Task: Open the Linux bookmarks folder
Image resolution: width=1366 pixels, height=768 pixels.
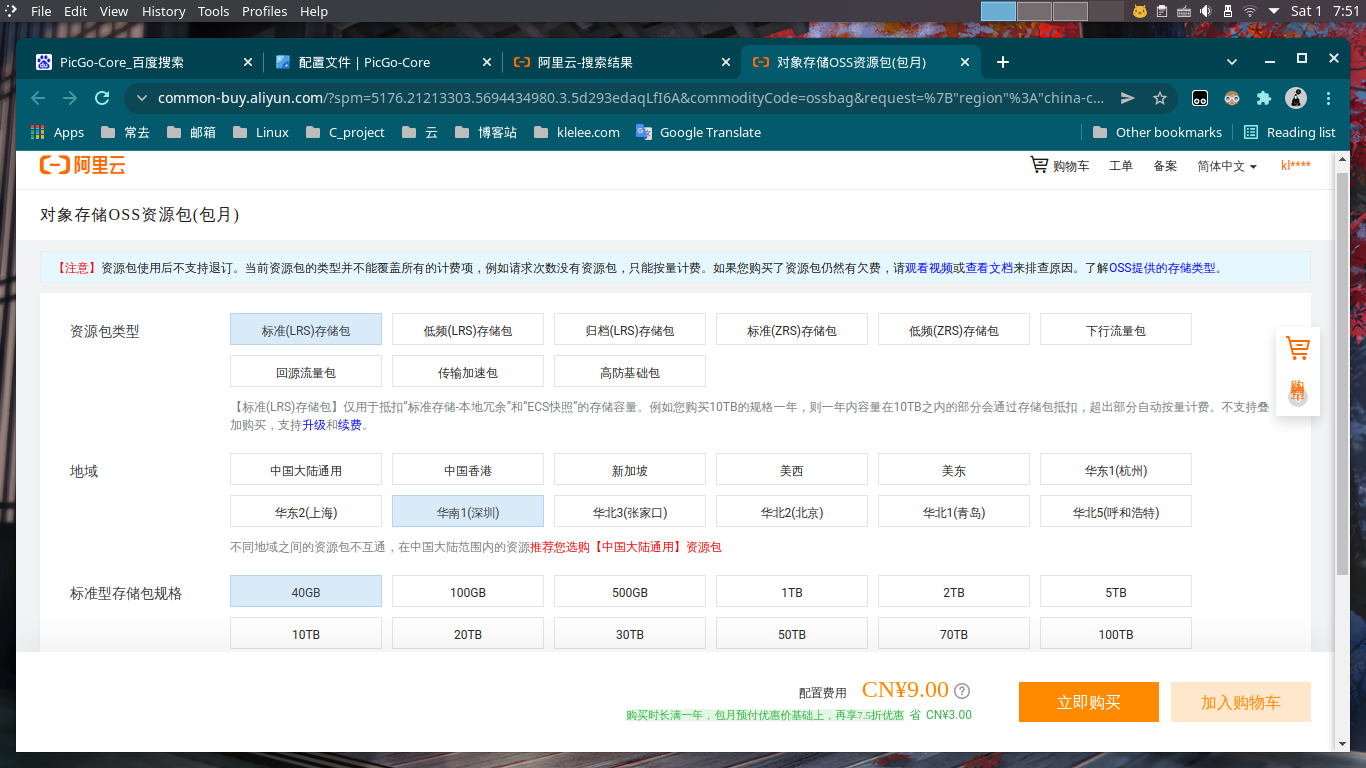Action: click(260, 132)
